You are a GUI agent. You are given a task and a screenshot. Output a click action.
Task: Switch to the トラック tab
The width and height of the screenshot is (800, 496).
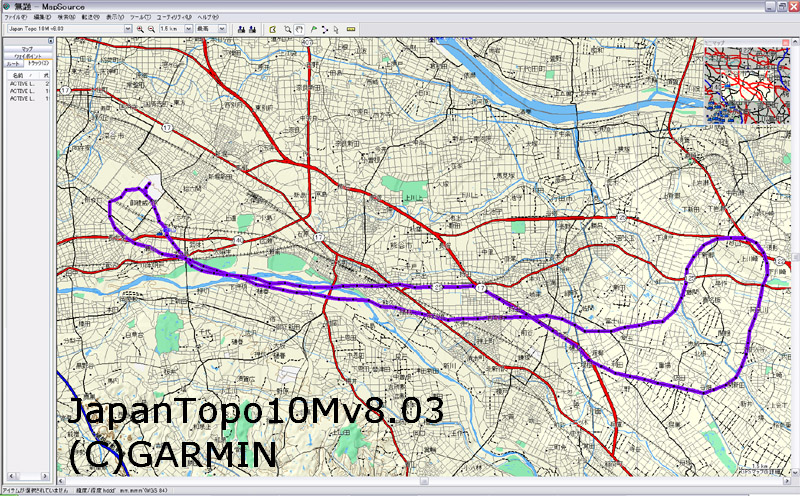pyautogui.click(x=38, y=64)
